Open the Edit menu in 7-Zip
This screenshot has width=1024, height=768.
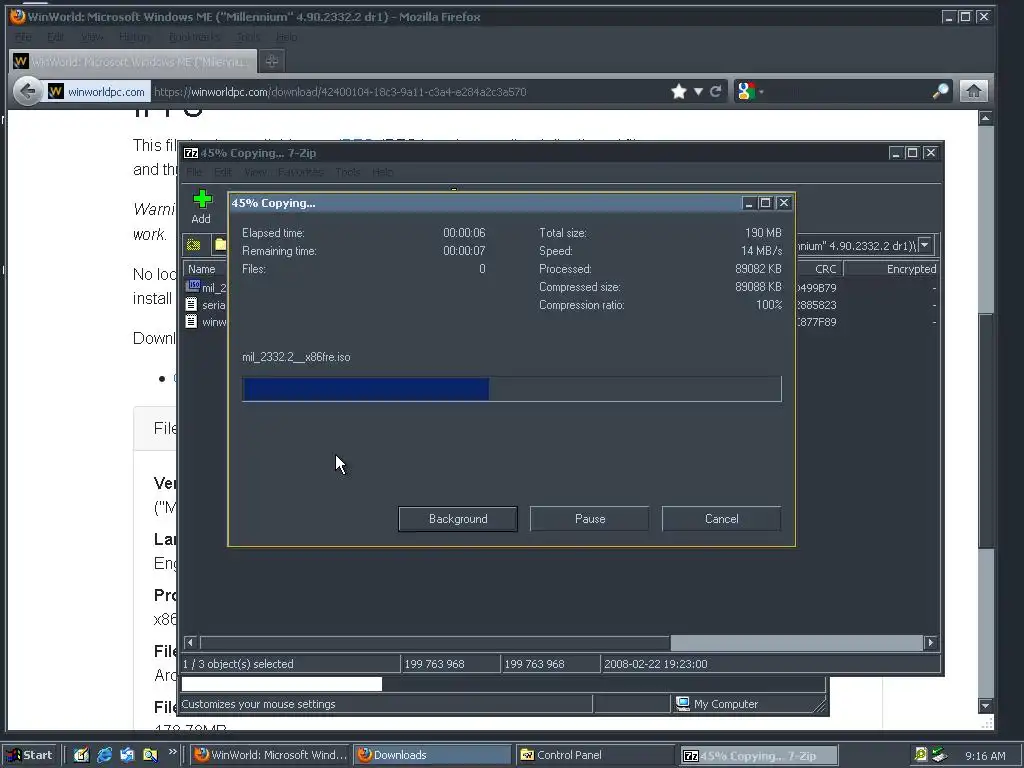[x=223, y=172]
